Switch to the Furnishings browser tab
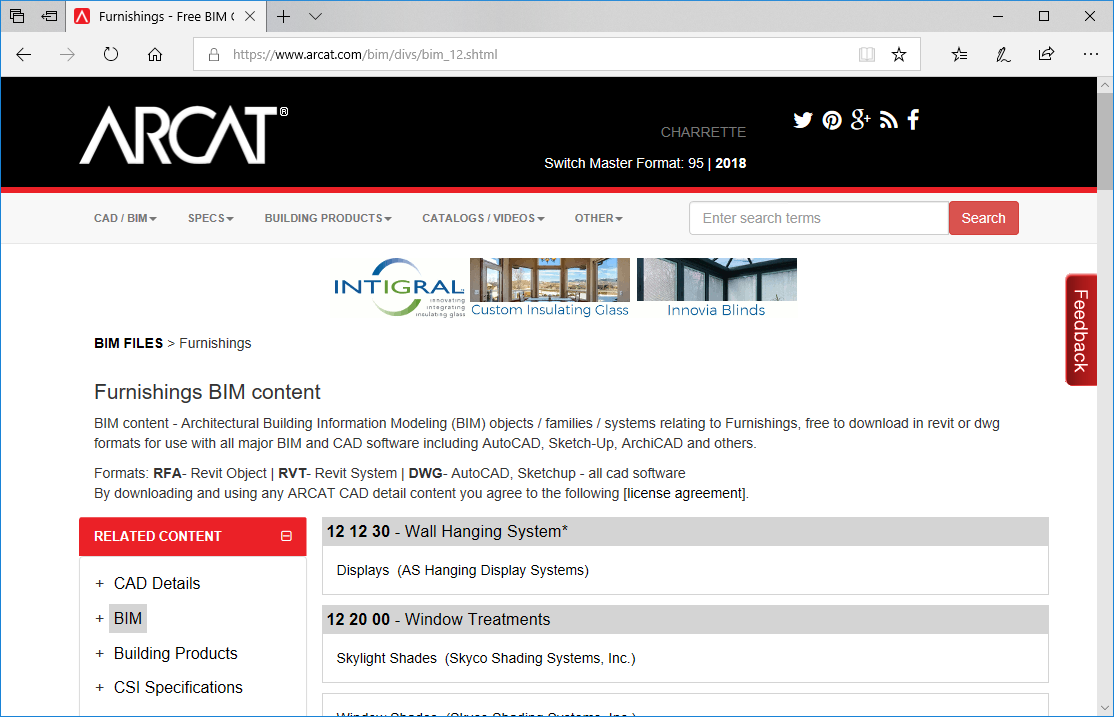 pyautogui.click(x=160, y=16)
